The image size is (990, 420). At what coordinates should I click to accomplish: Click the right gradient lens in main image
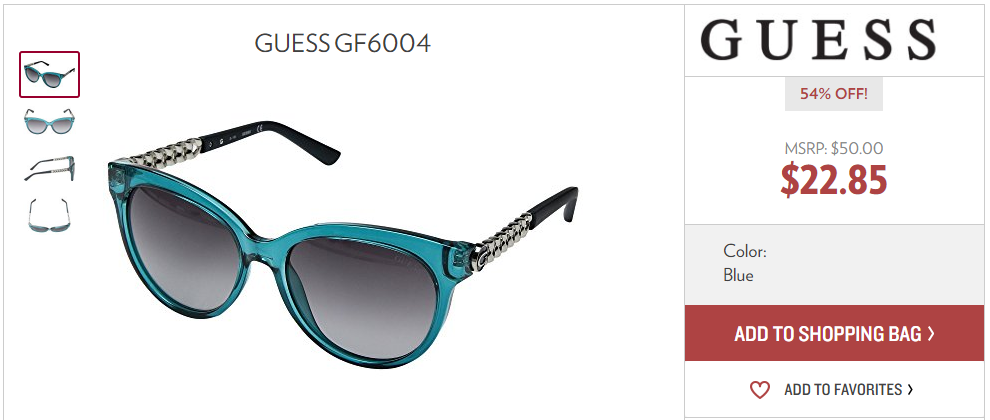tap(363, 298)
